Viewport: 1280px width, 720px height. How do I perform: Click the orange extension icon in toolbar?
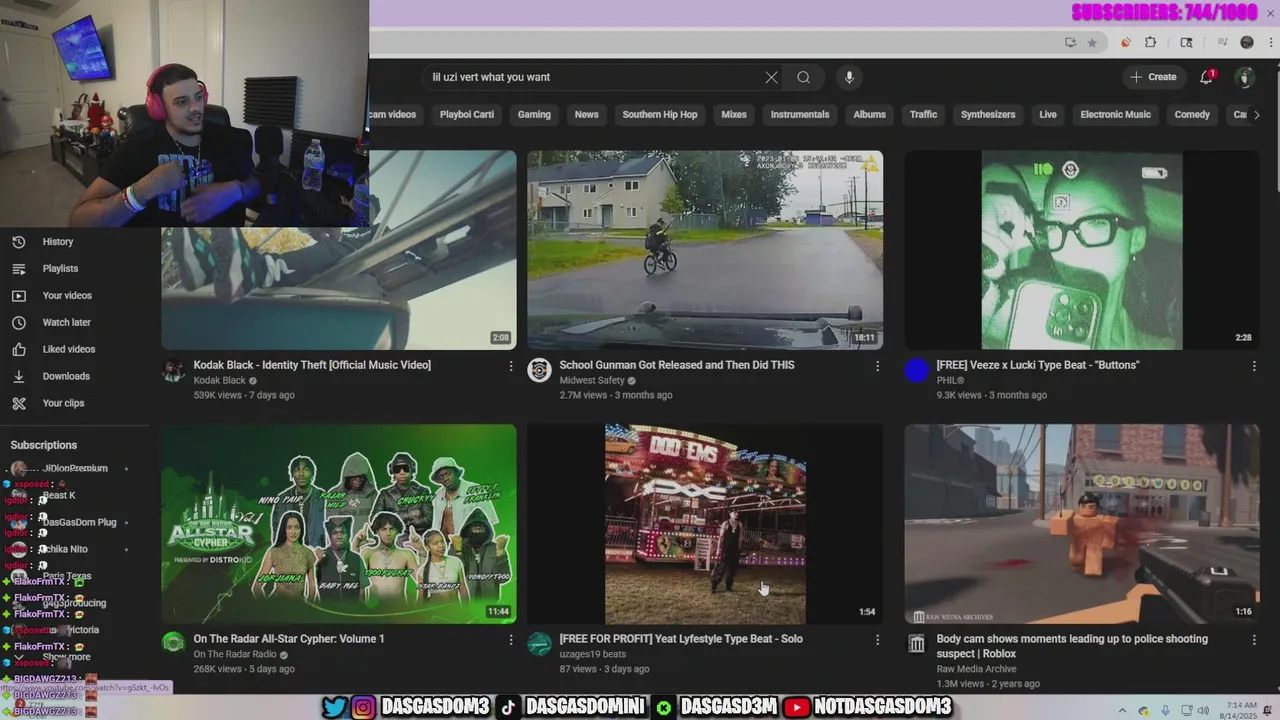[x=1125, y=42]
